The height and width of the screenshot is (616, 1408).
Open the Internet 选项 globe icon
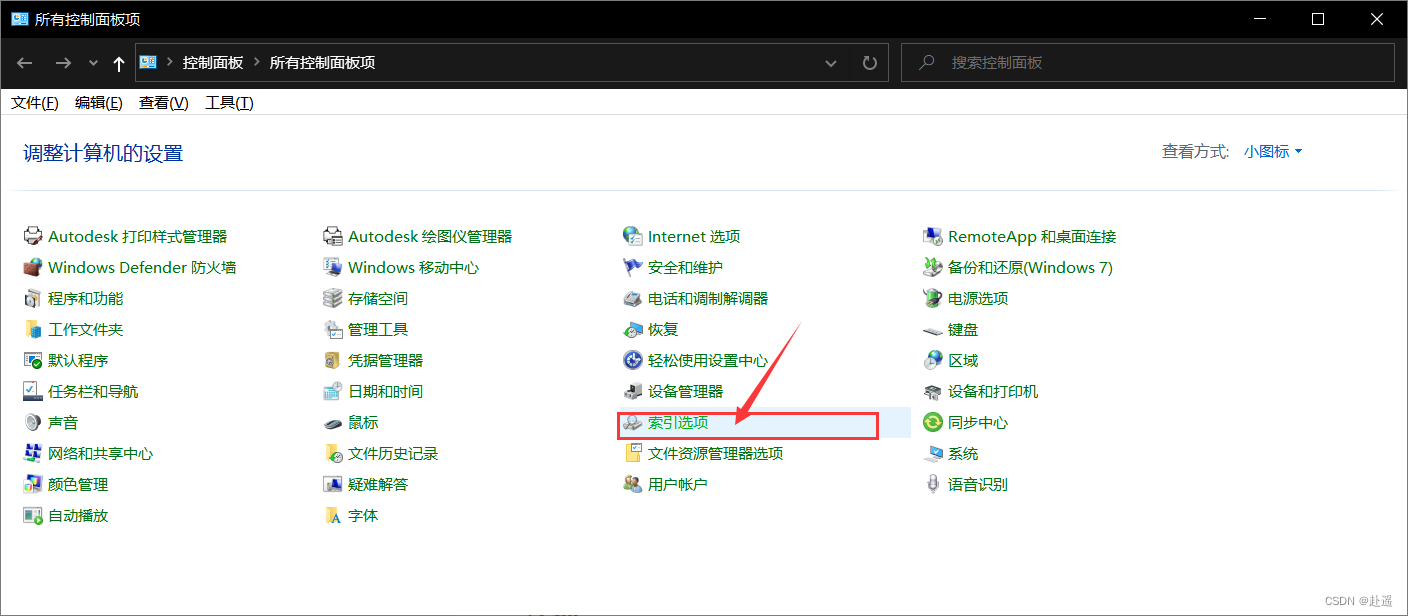click(x=633, y=237)
